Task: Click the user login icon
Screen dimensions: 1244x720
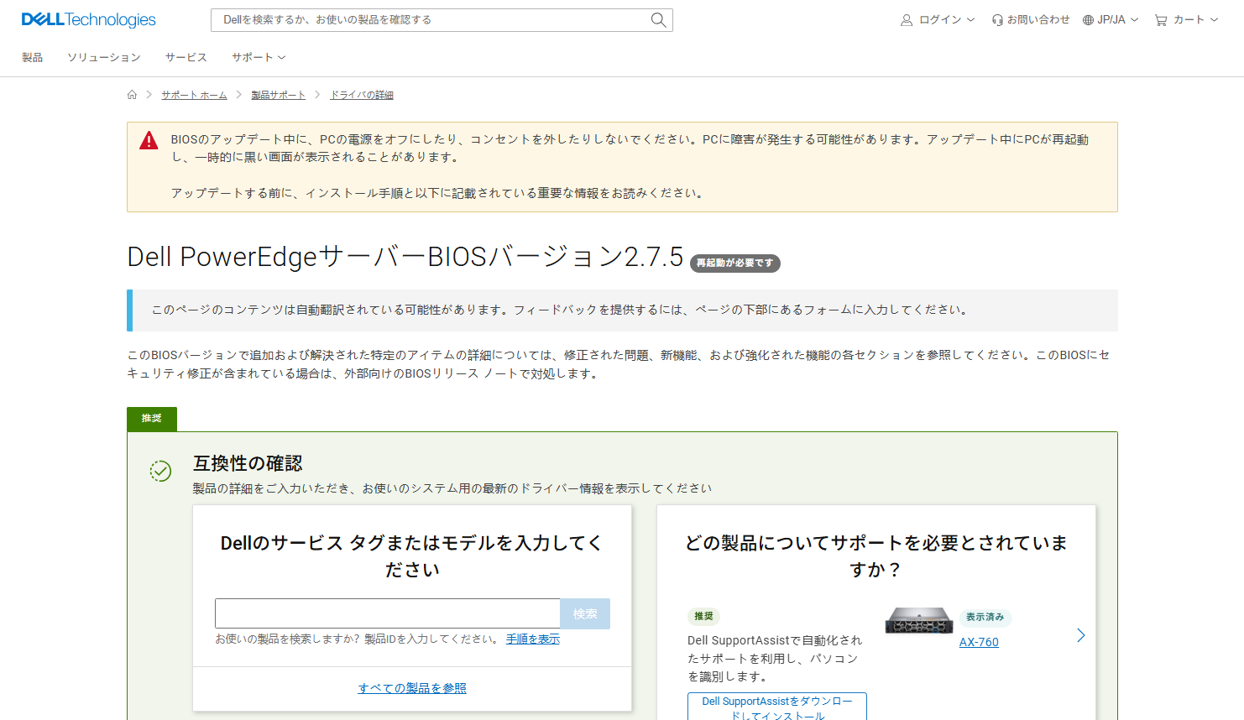Action: pos(906,20)
